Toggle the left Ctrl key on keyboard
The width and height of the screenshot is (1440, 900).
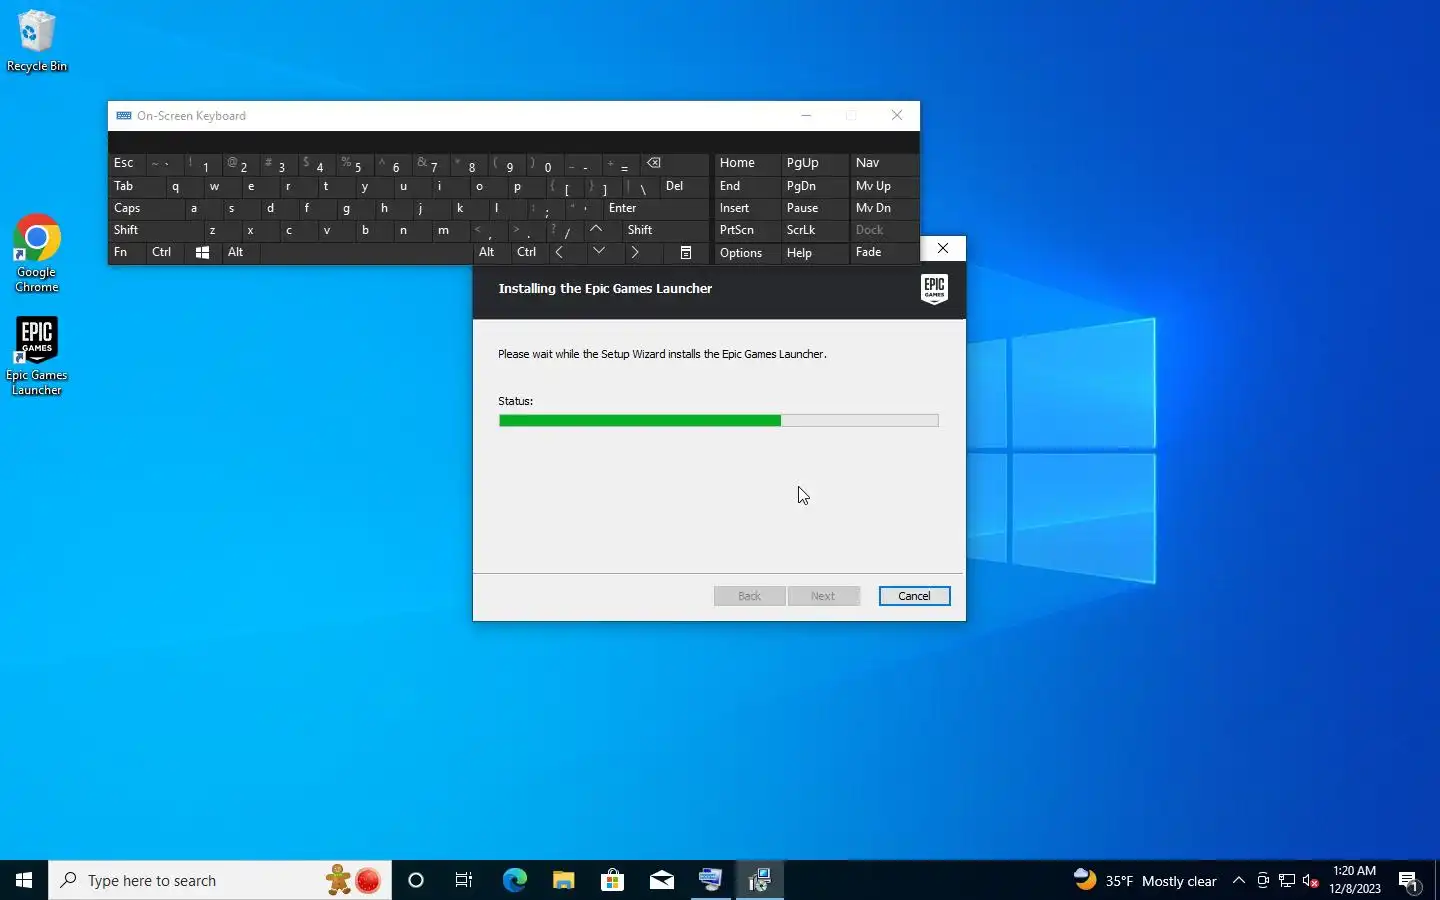point(165,253)
